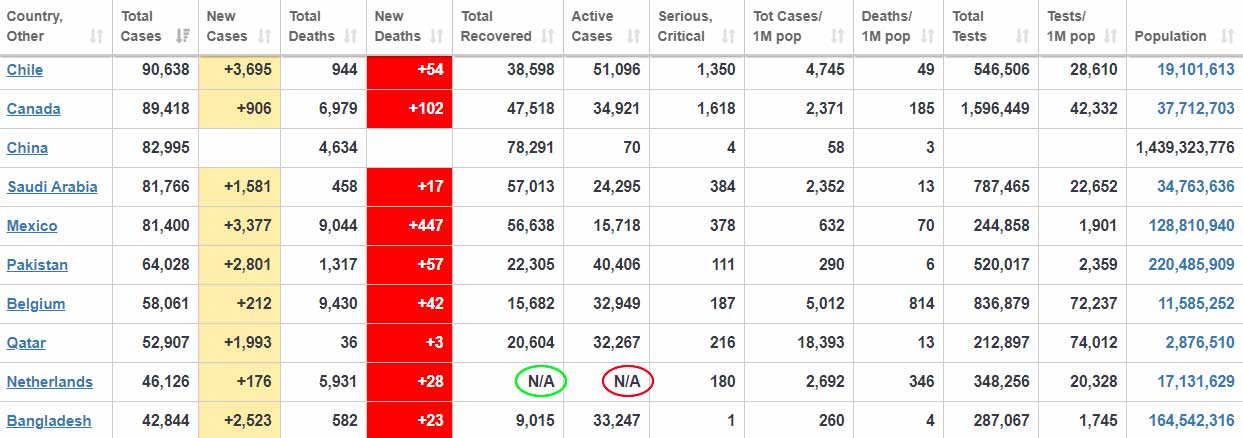Open the China country link
Viewport: 1243px width, 438px height.
pos(27,148)
